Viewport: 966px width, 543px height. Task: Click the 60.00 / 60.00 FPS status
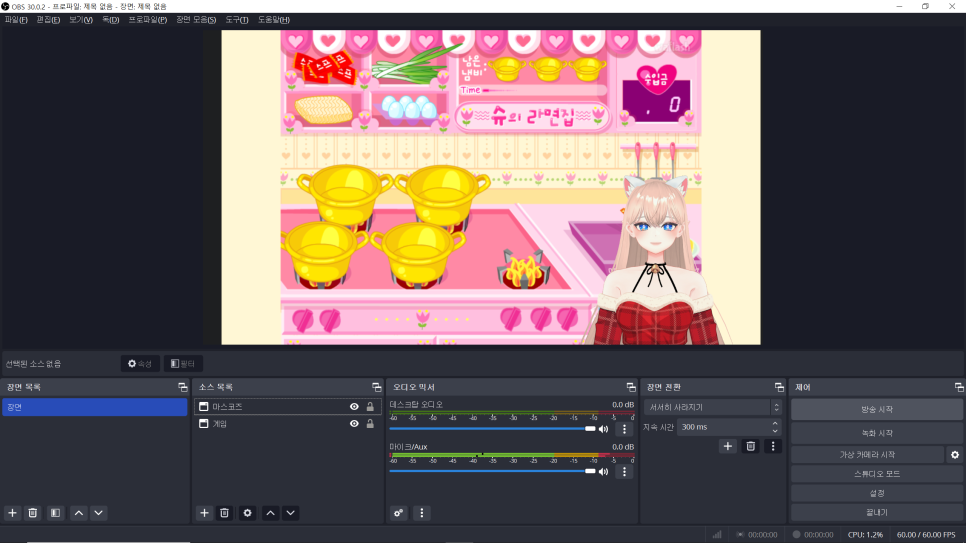click(x=926, y=535)
